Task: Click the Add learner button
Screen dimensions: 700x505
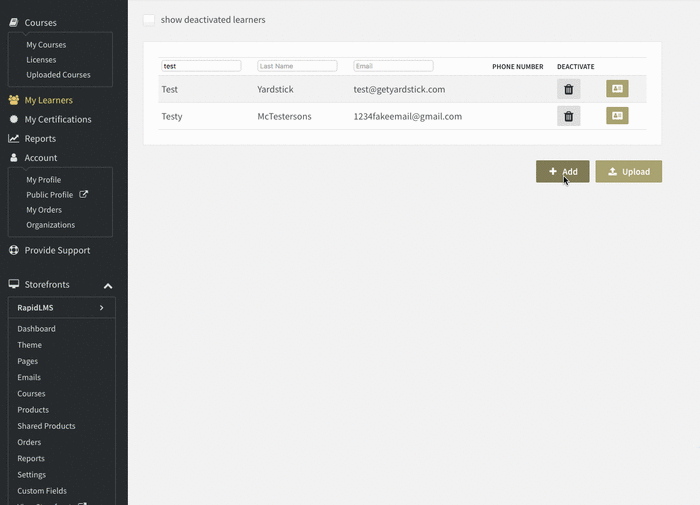Action: 562,171
